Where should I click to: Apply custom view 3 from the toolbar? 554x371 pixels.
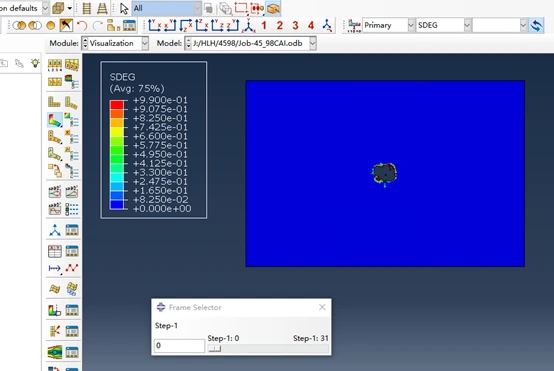[295, 25]
